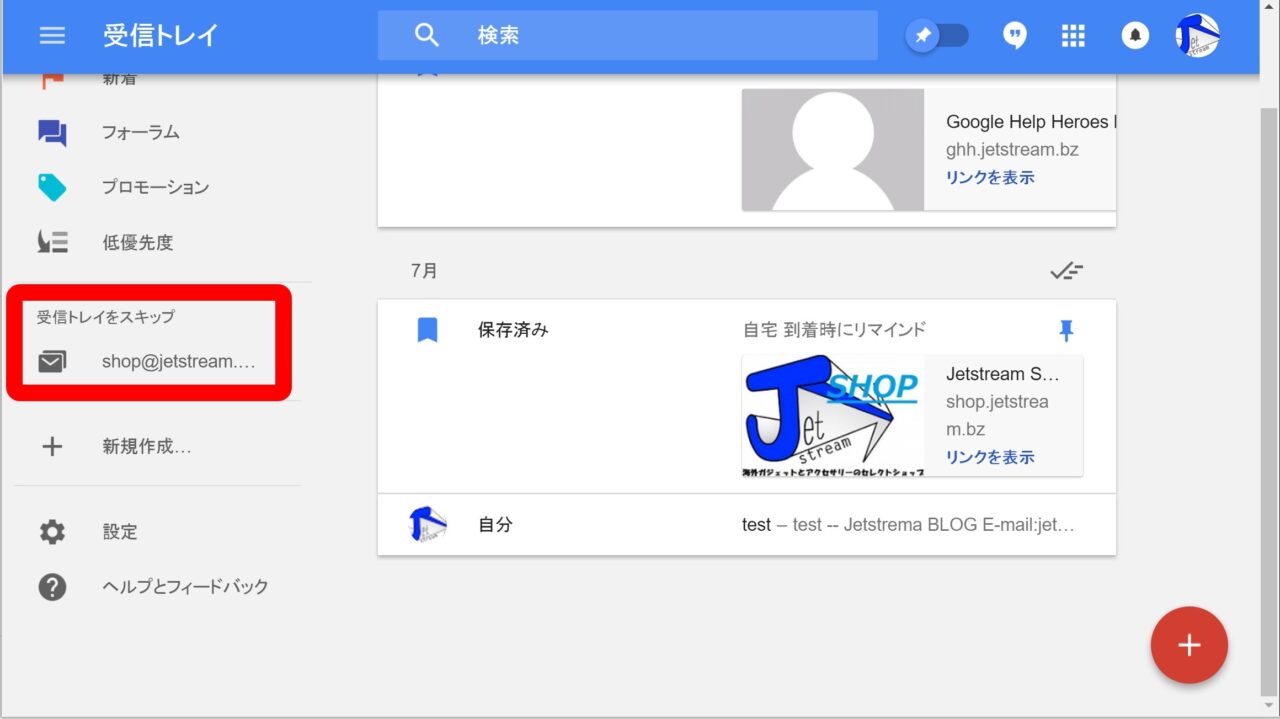Click the search magnifier icon
The image size is (1280, 719).
pos(427,36)
